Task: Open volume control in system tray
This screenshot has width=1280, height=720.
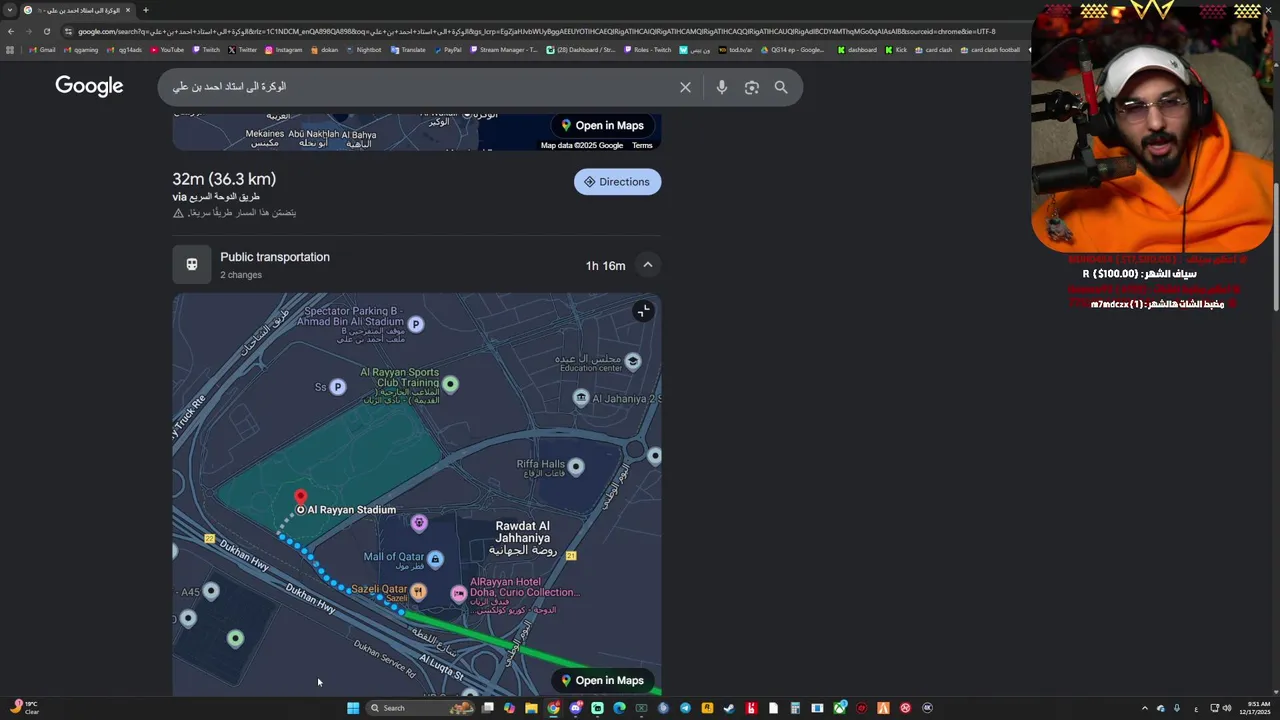Action: (x=1227, y=708)
